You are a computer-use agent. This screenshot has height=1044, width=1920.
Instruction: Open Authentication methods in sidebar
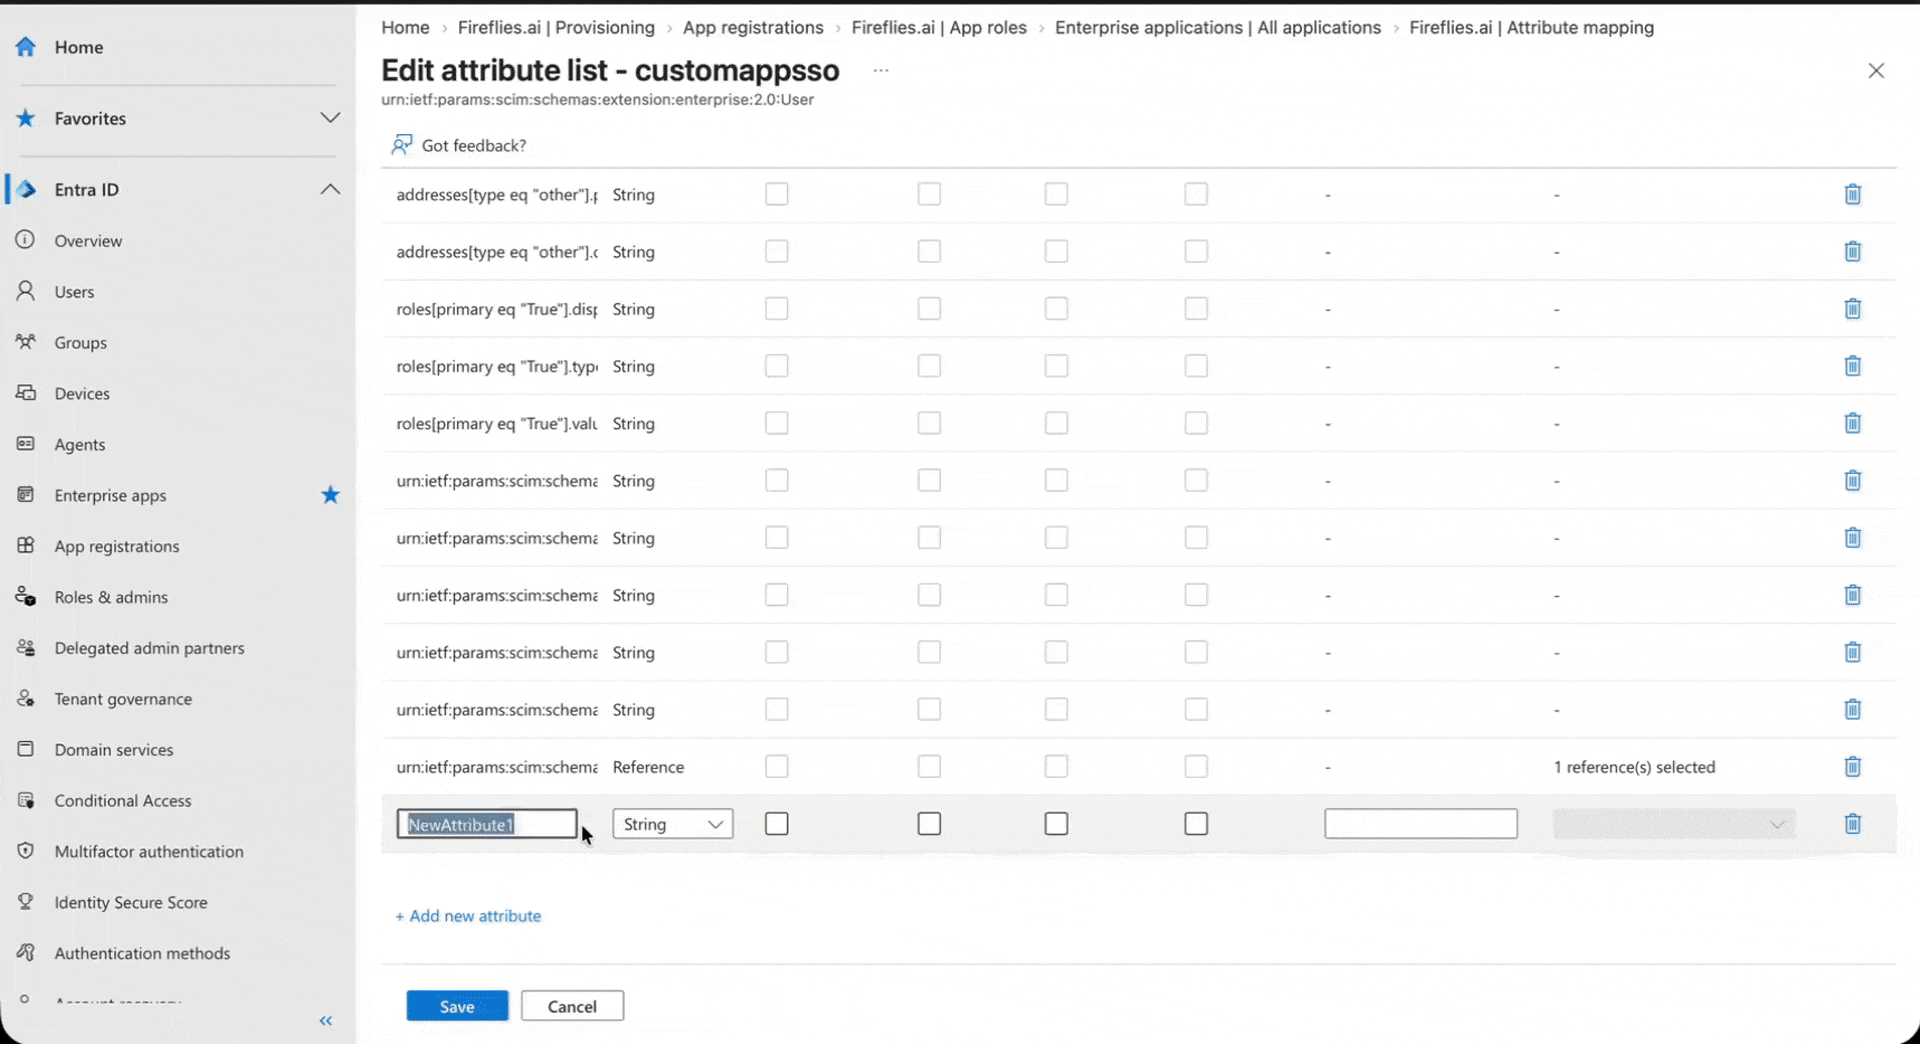coord(142,953)
